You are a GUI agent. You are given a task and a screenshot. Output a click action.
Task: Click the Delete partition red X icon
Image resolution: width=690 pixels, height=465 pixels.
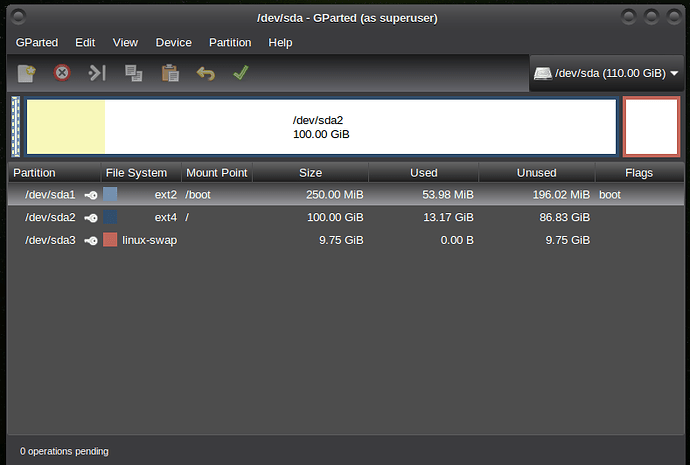pos(62,73)
